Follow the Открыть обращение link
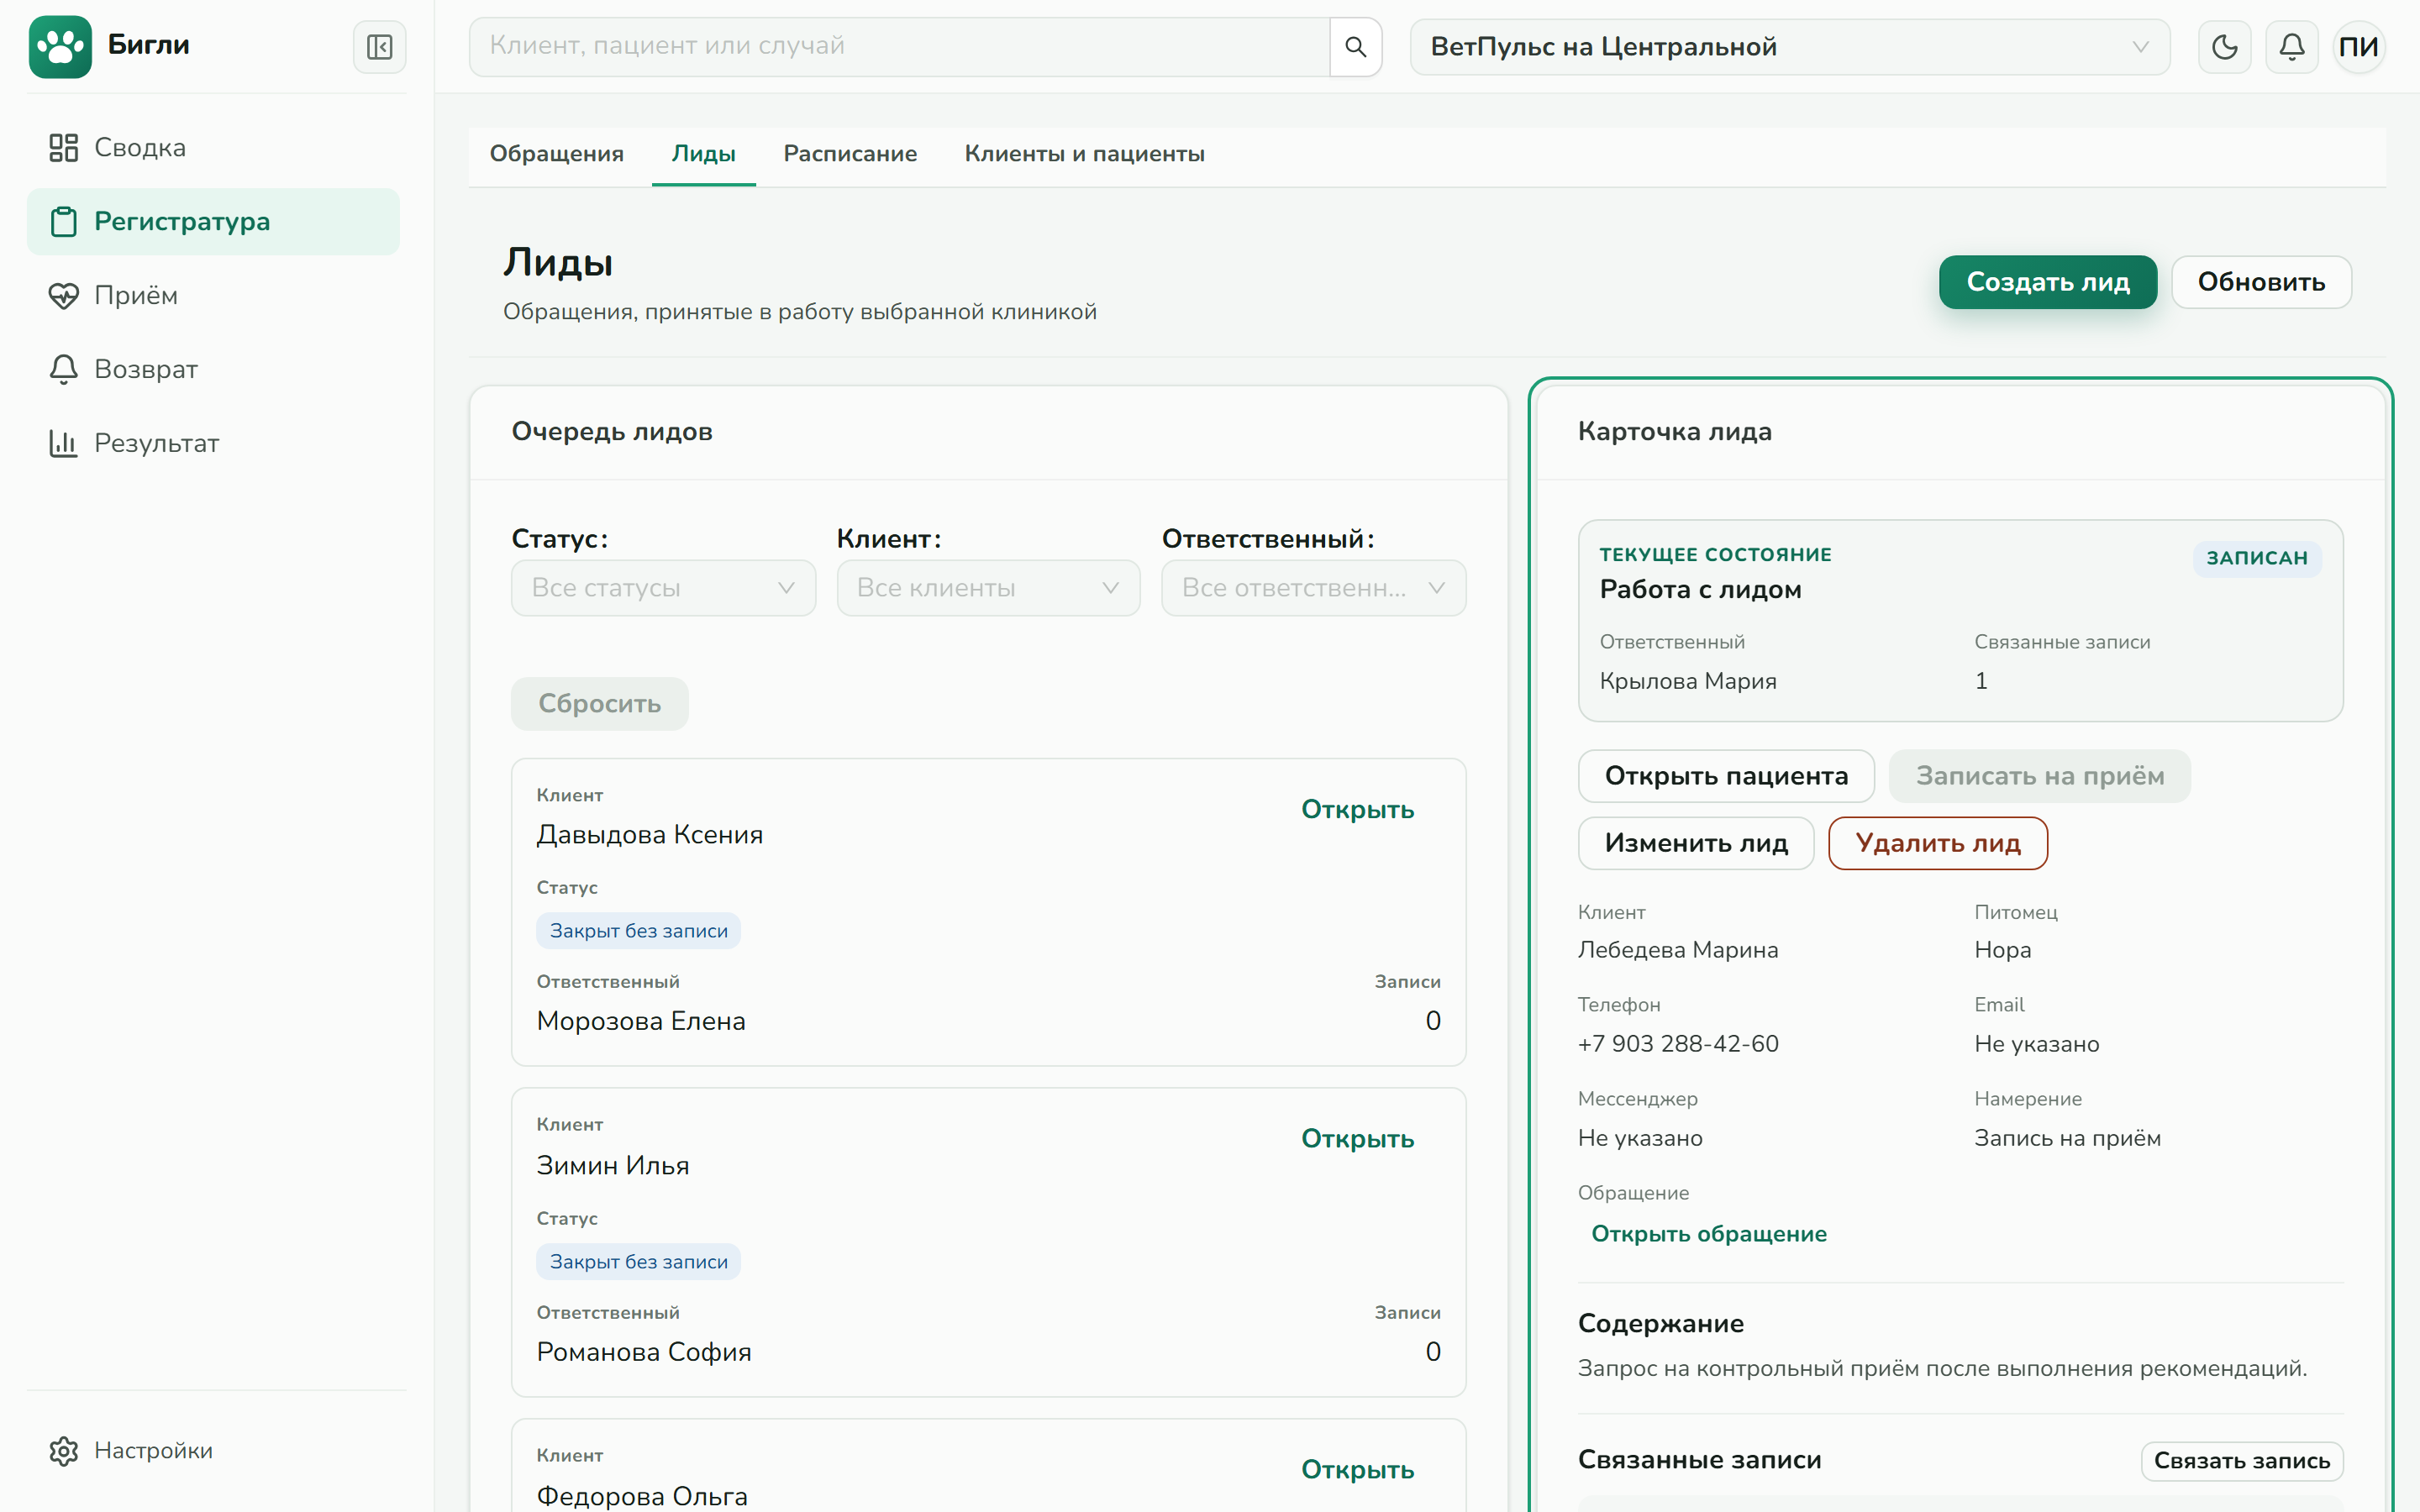The height and width of the screenshot is (1512, 2420). tap(1708, 1234)
